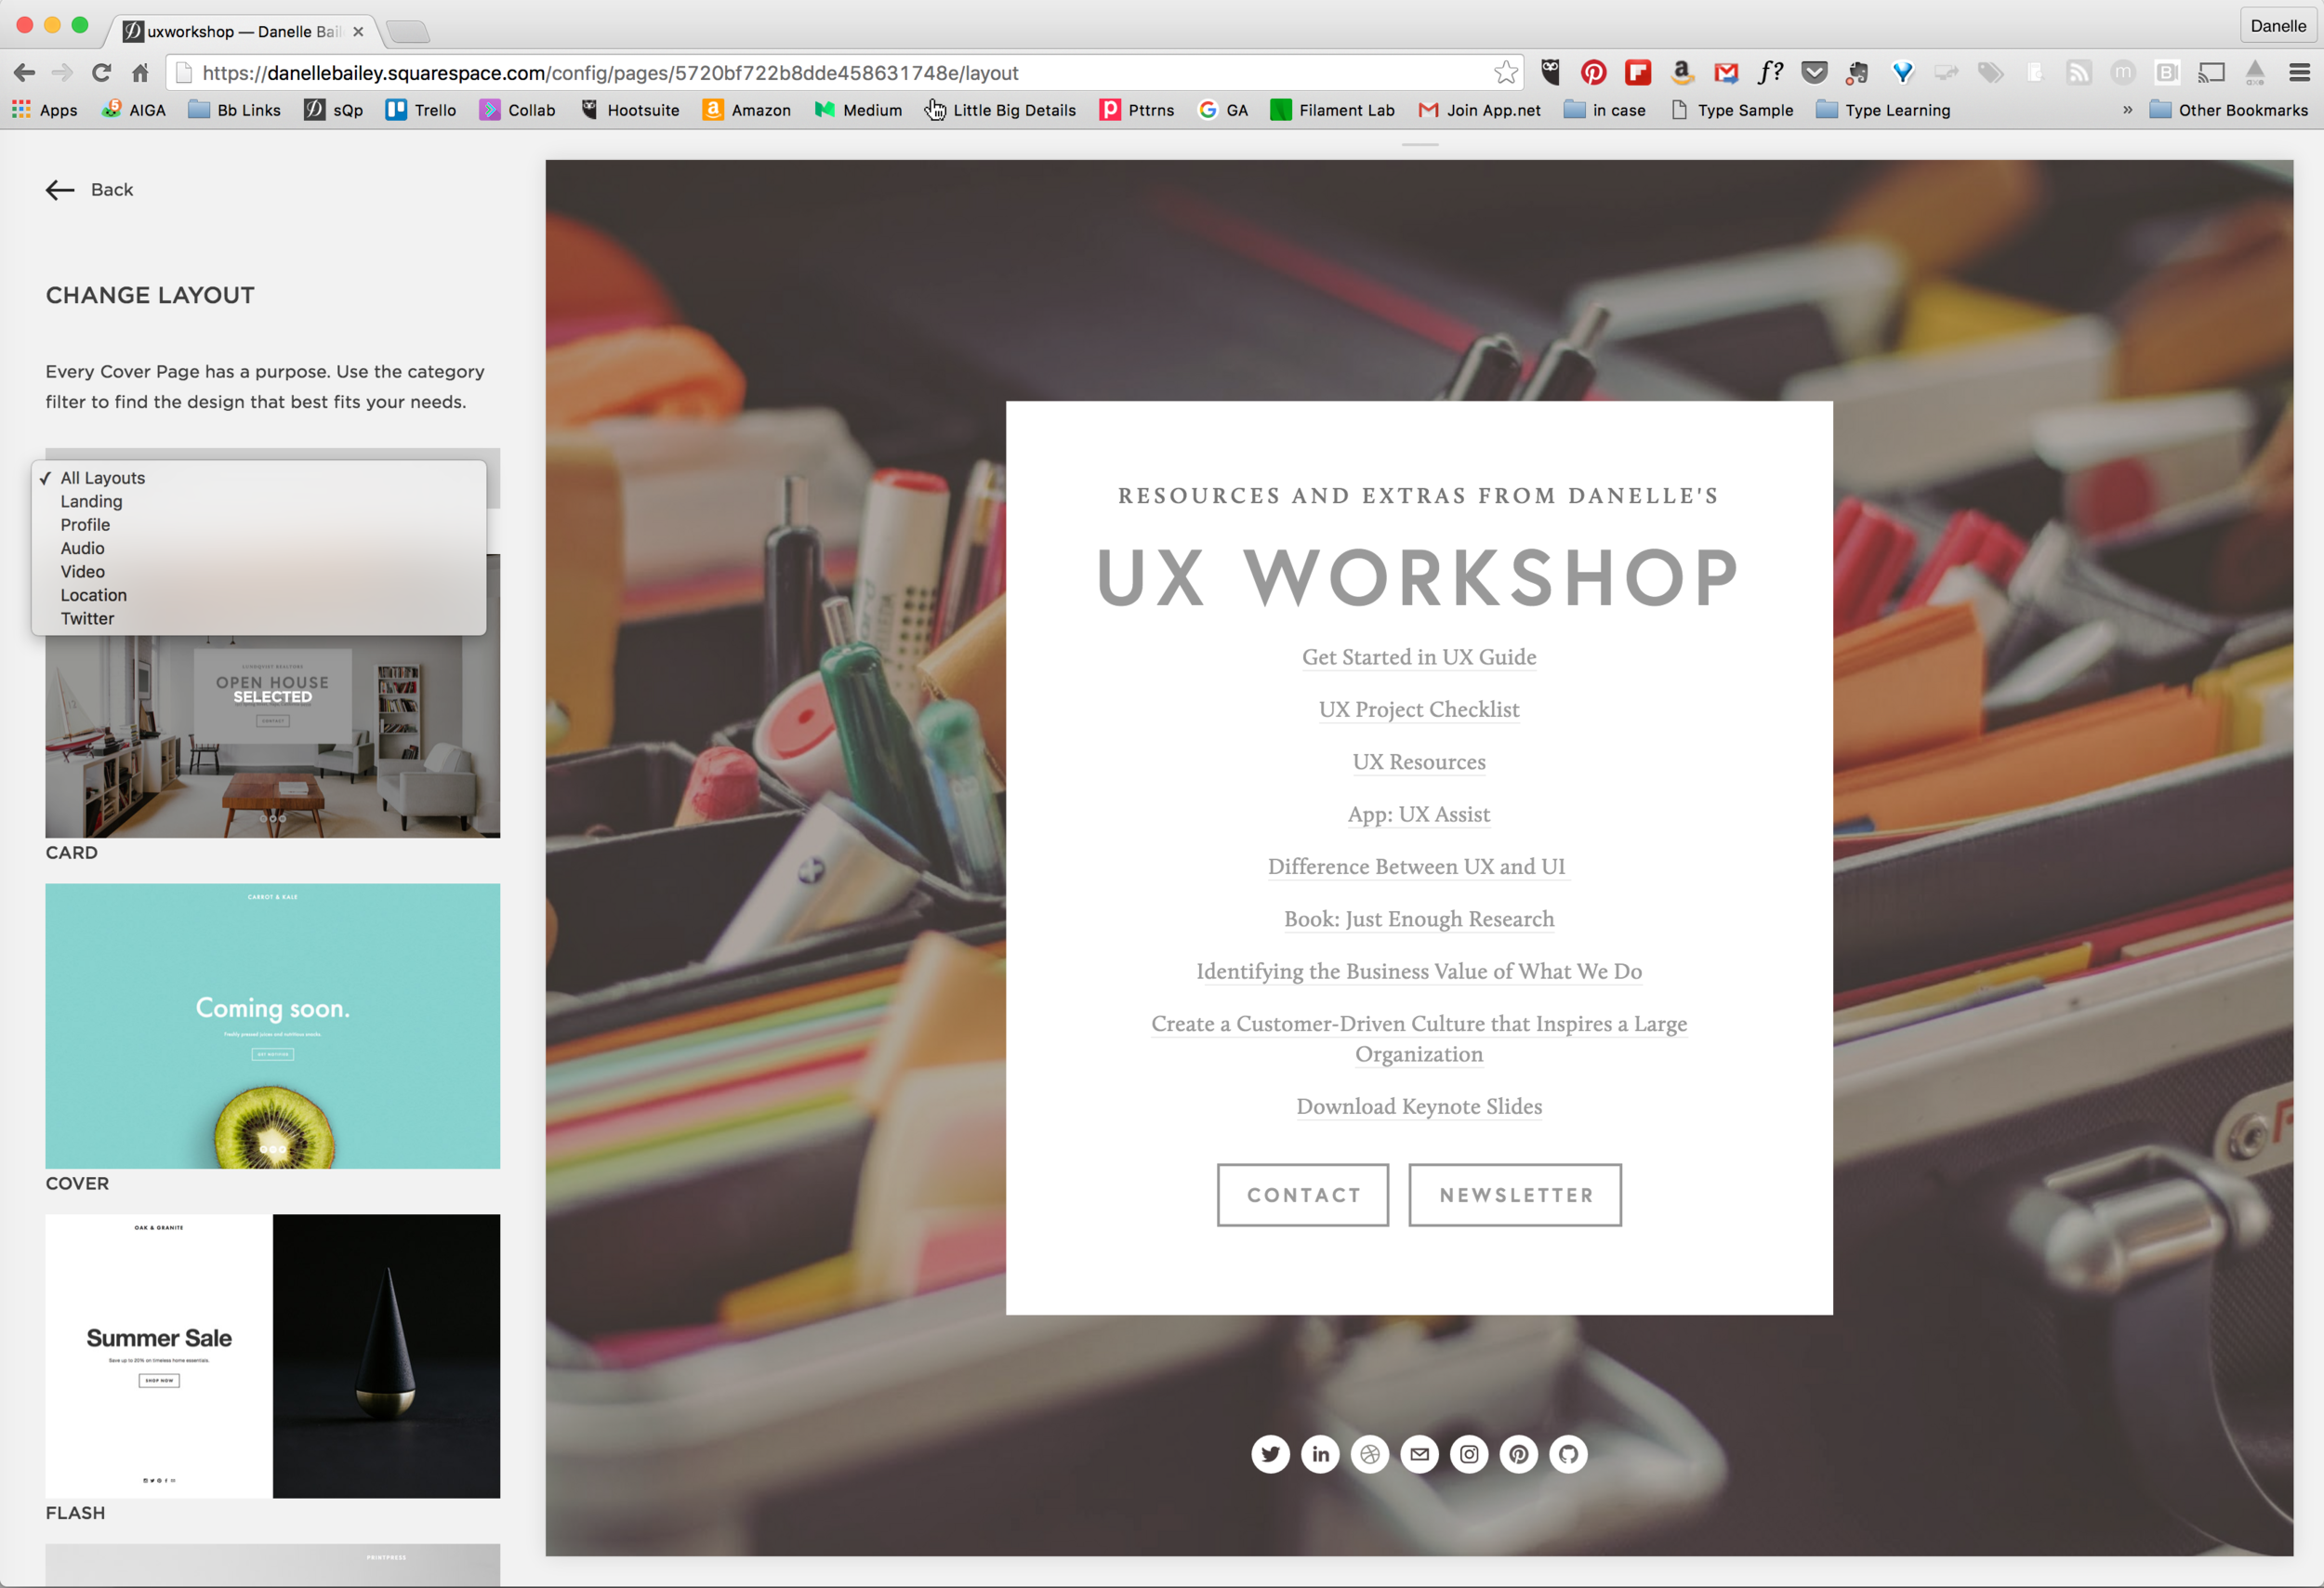Choose Profile from layout filter
Image resolution: width=2324 pixels, height=1588 pixels.
259,525
